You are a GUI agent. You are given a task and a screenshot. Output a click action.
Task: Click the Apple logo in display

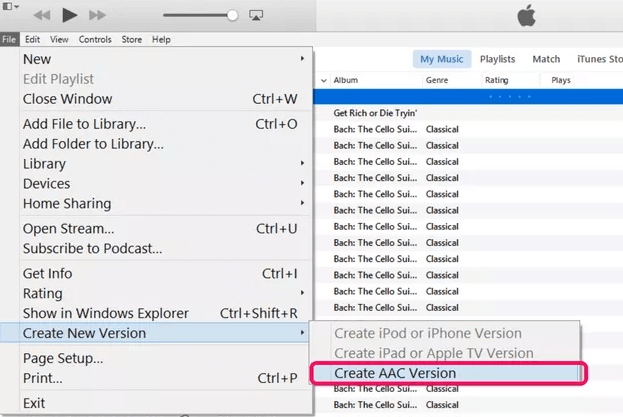pos(526,16)
